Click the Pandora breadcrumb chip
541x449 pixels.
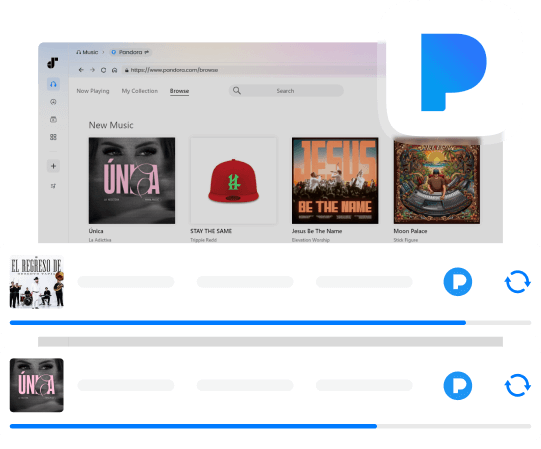(x=130, y=52)
